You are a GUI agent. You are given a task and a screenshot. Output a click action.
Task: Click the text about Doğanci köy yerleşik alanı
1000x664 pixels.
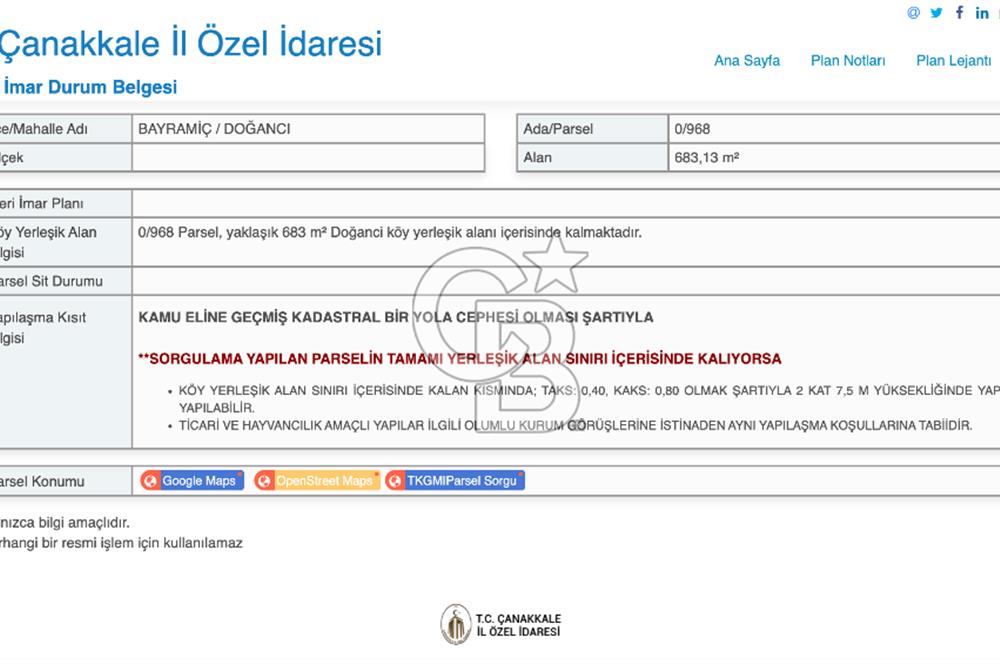pos(390,233)
